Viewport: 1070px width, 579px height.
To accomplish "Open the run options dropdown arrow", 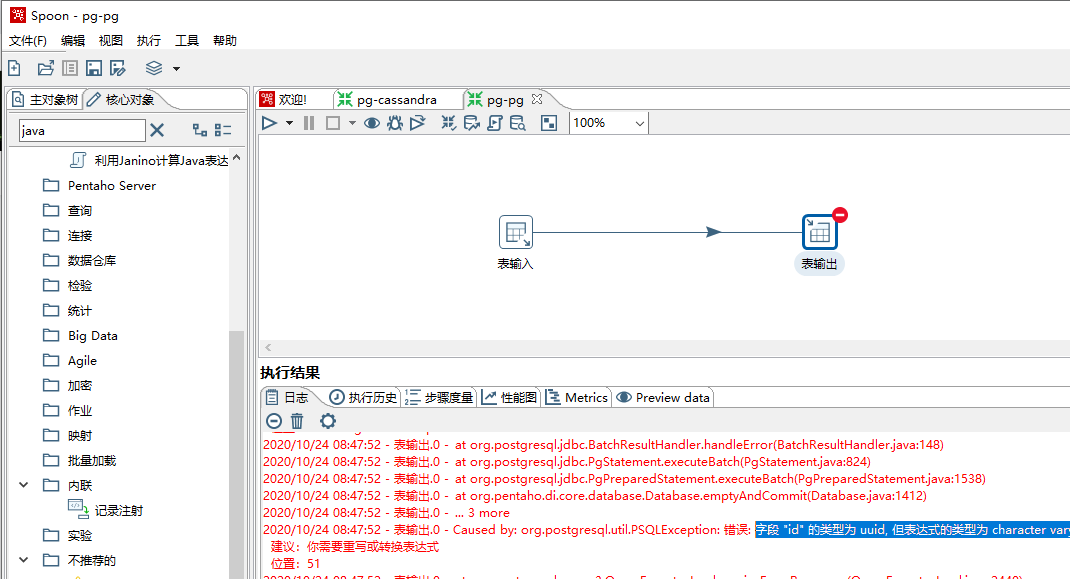I will click(x=288, y=122).
